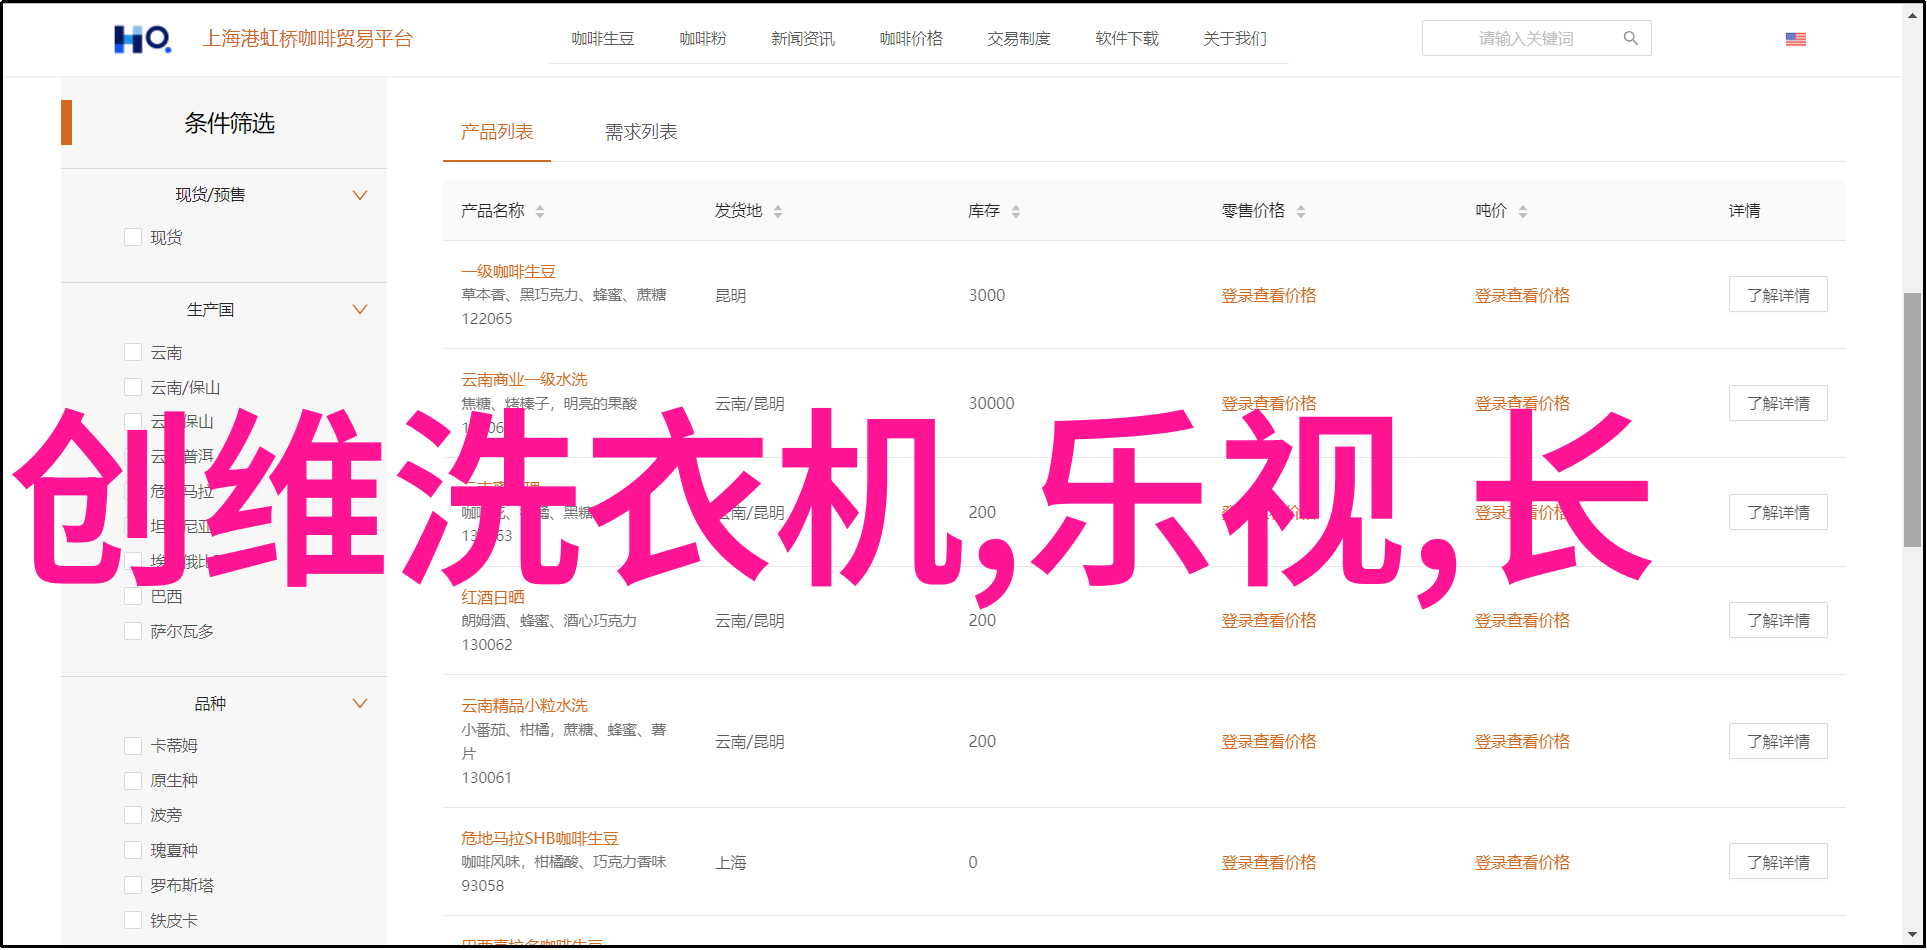Switch language via the US flag icon
Viewport: 1927px width, 950px height.
1796,39
